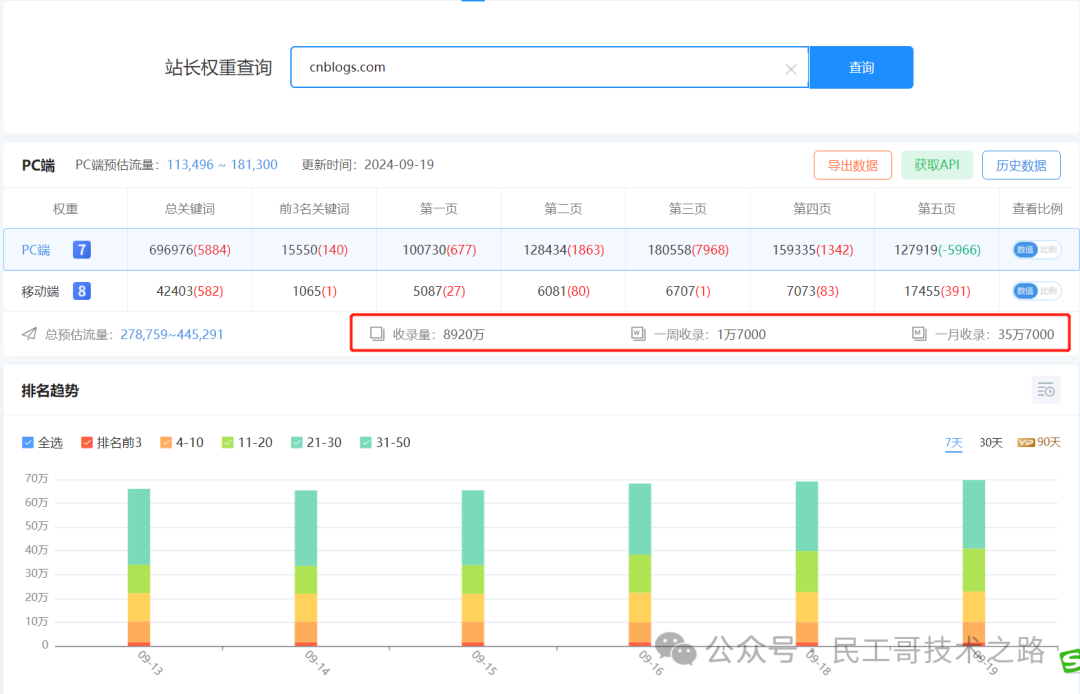Image resolution: width=1080 pixels, height=694 pixels.
Task: Click total traffic estimate 278,759~445,291
Action: point(172,335)
